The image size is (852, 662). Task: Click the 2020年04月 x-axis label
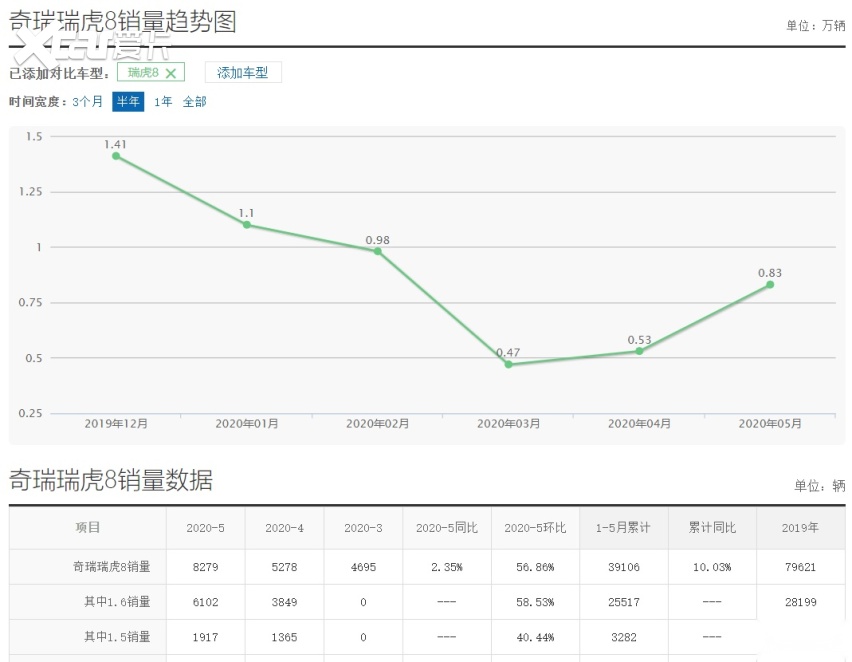(640, 424)
